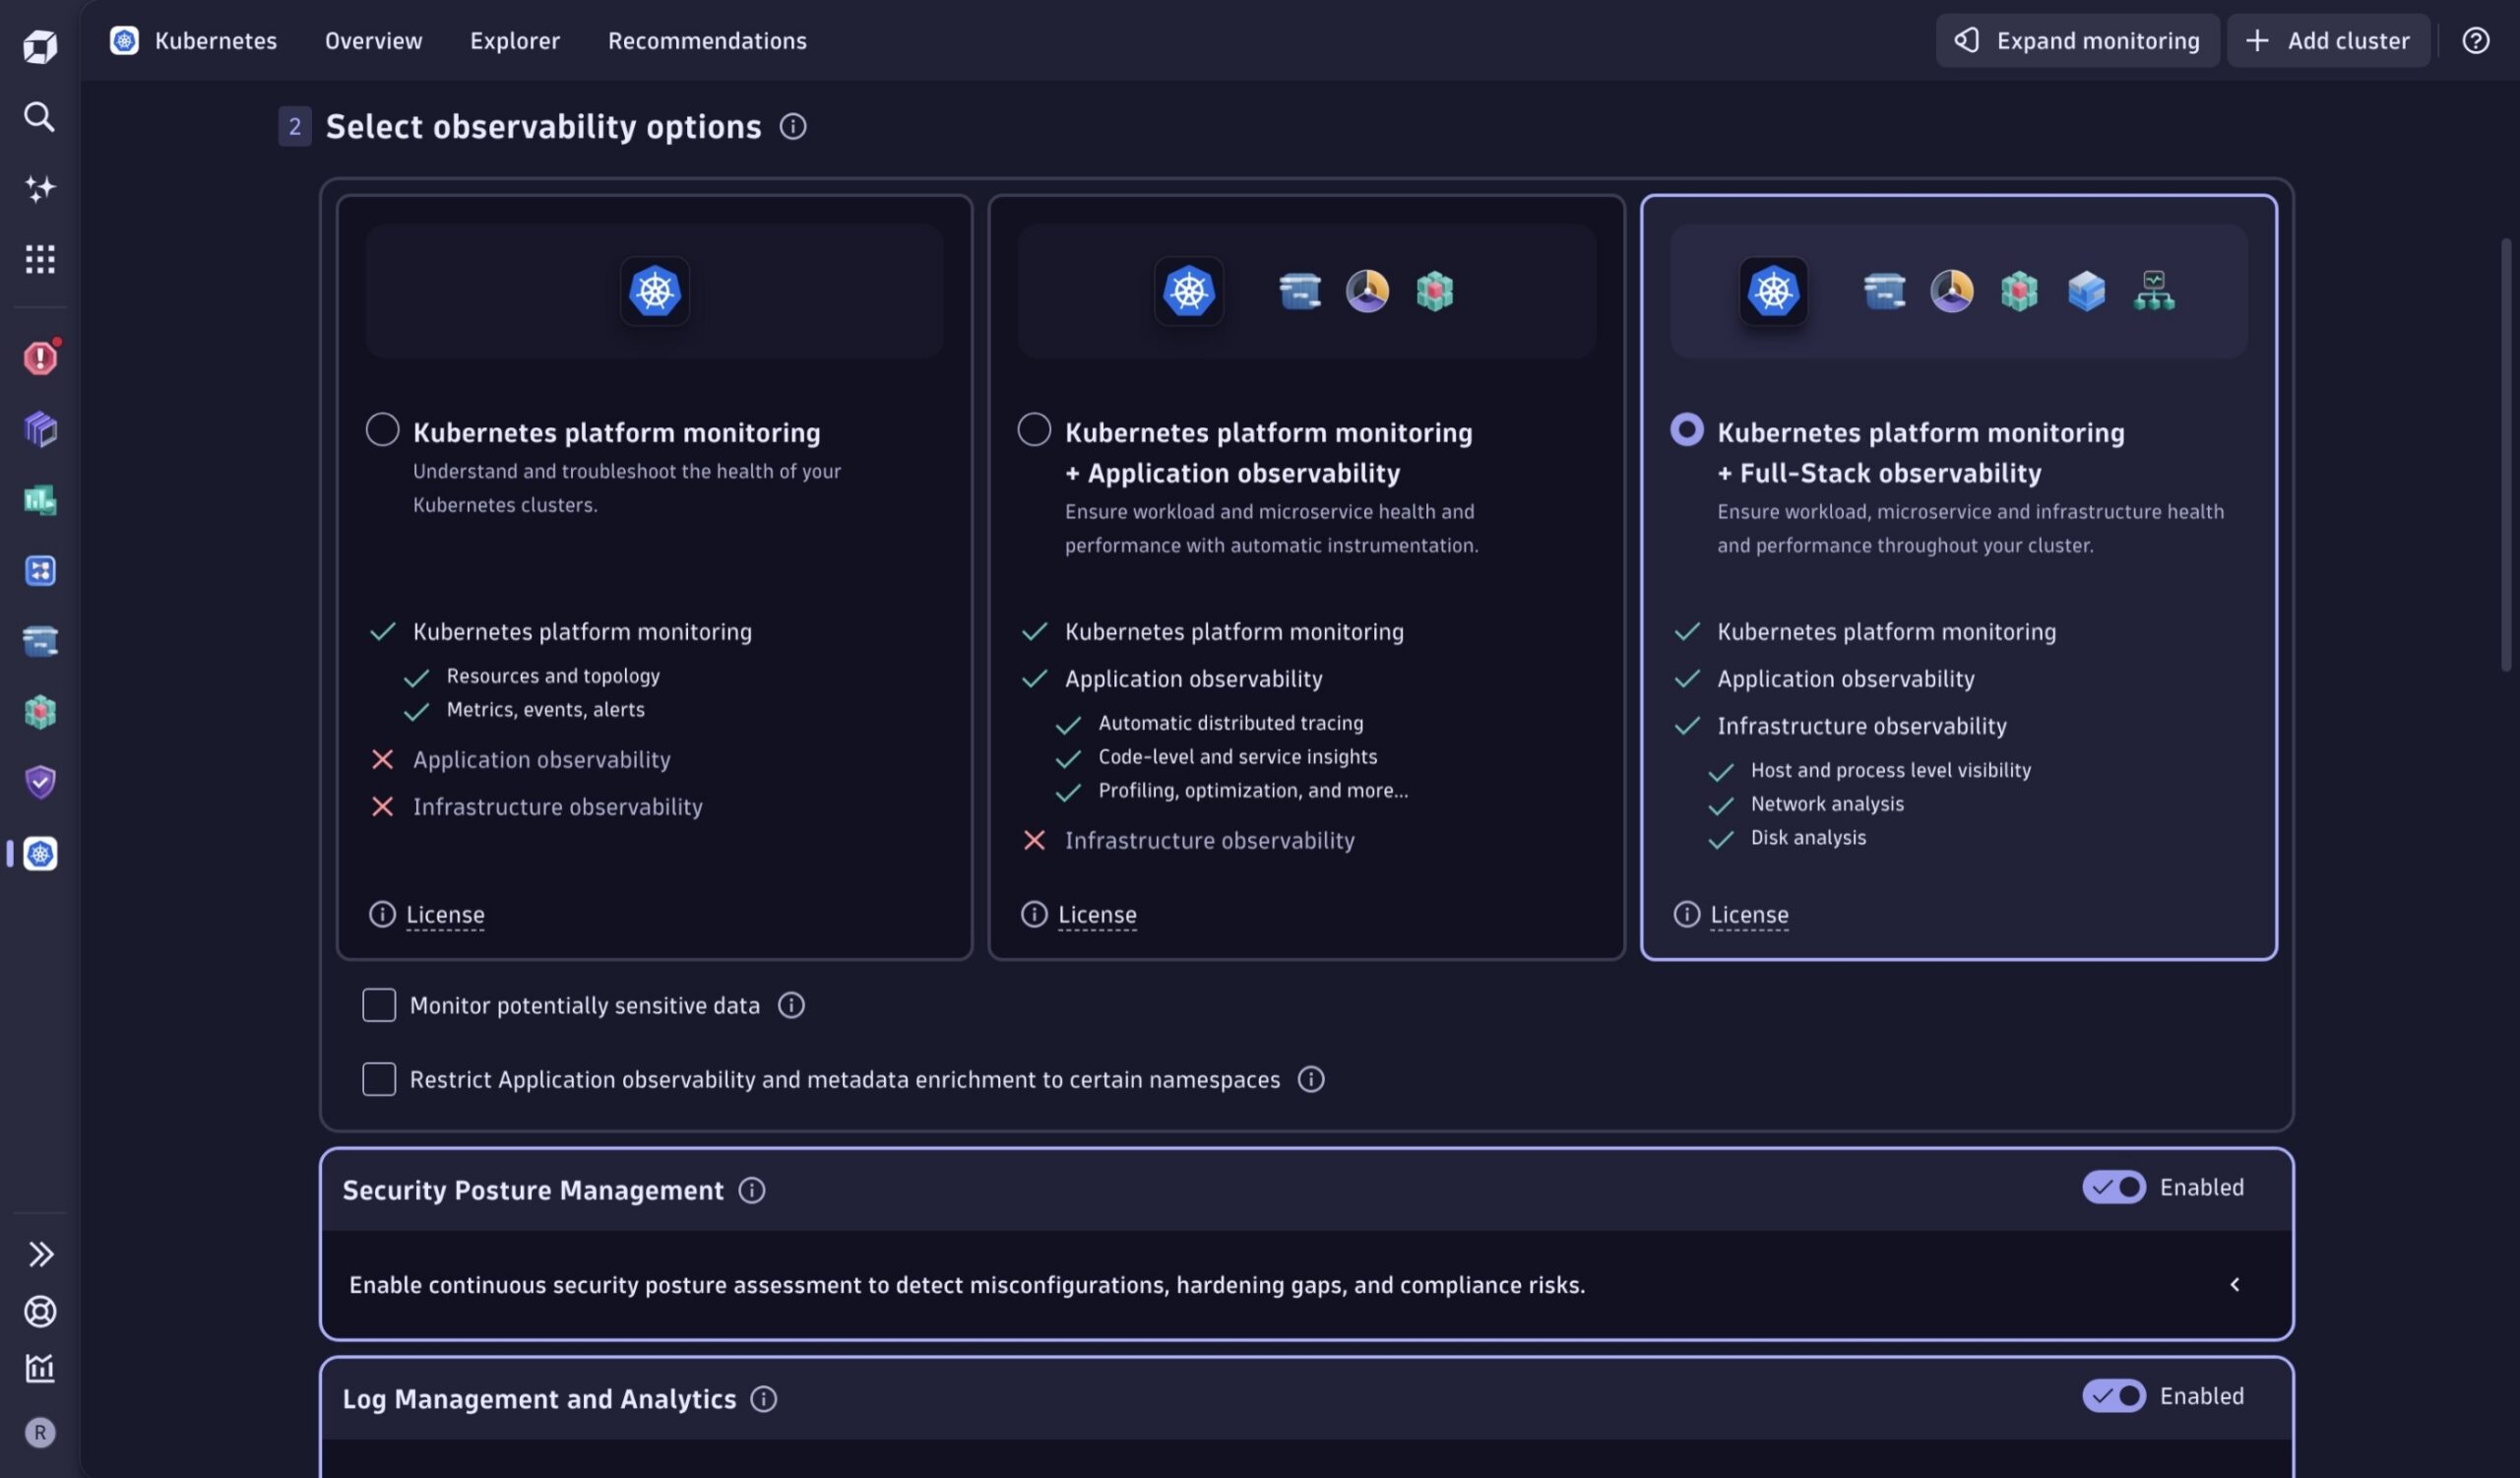Image resolution: width=2520 pixels, height=1478 pixels.
Task: Select platform monitoring + Full-Stack observability radio
Action: (x=1687, y=430)
